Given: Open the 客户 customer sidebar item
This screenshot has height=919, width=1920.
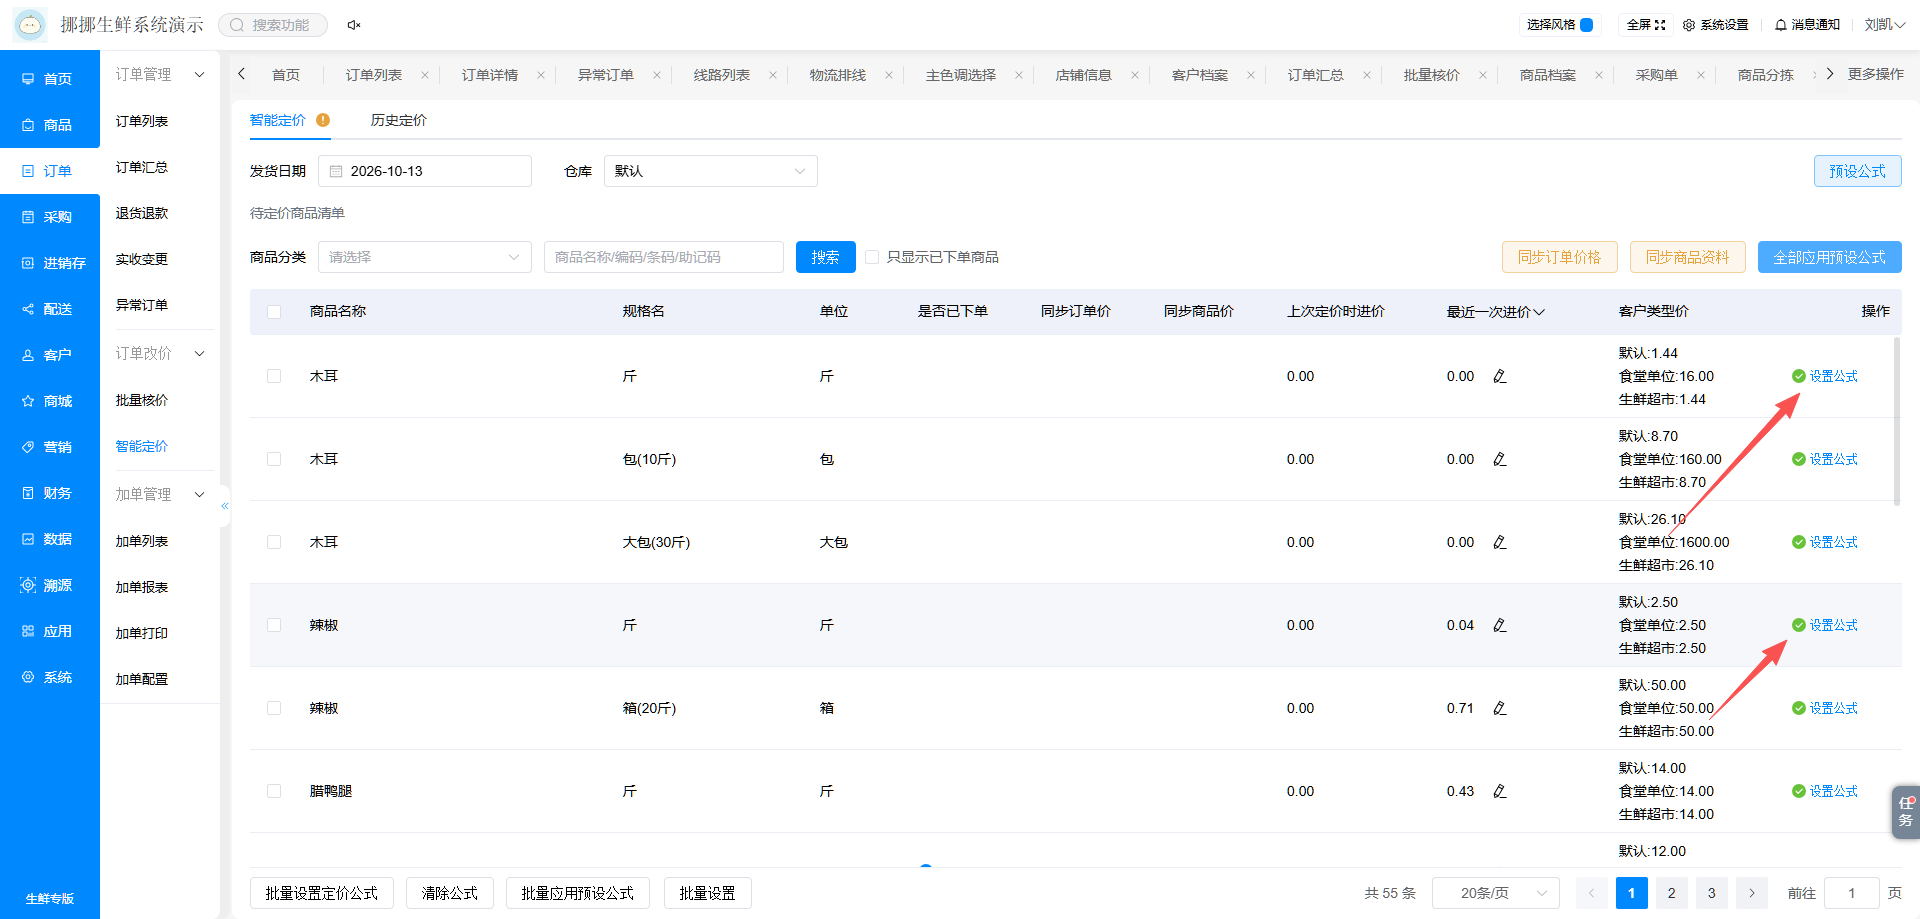Looking at the screenshot, I should (49, 355).
